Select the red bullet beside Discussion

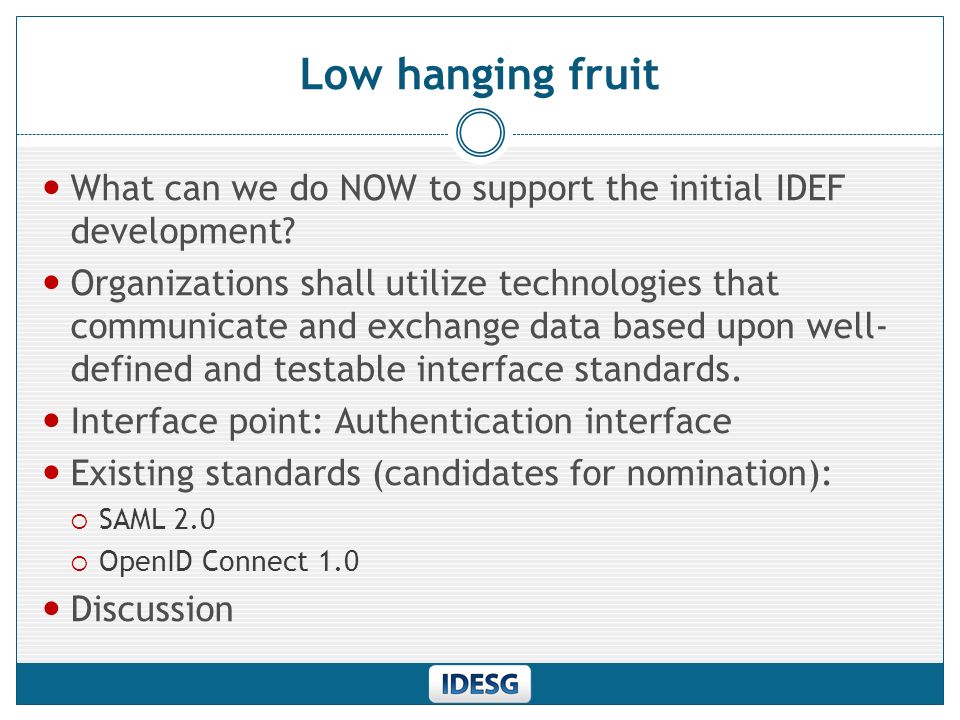pos(52,609)
